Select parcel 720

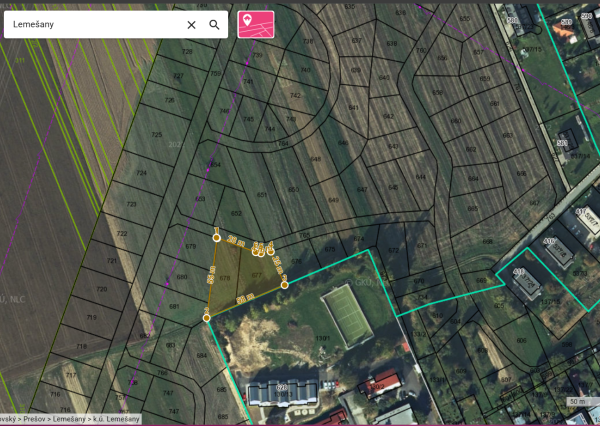coord(102,289)
